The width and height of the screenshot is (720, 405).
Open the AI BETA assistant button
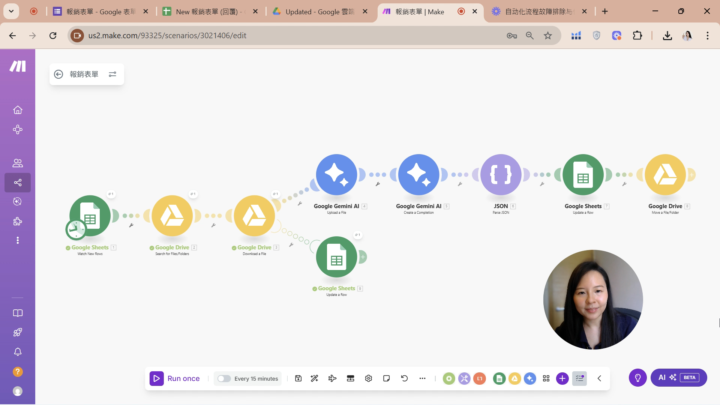679,377
